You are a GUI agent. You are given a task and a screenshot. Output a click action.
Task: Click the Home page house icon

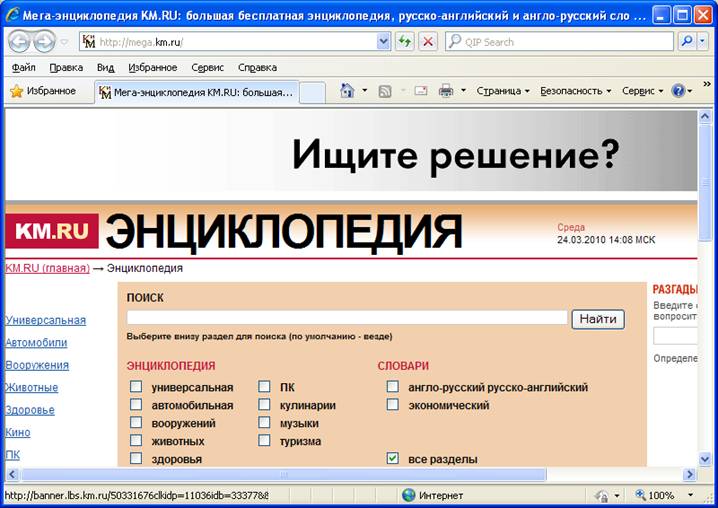click(347, 91)
